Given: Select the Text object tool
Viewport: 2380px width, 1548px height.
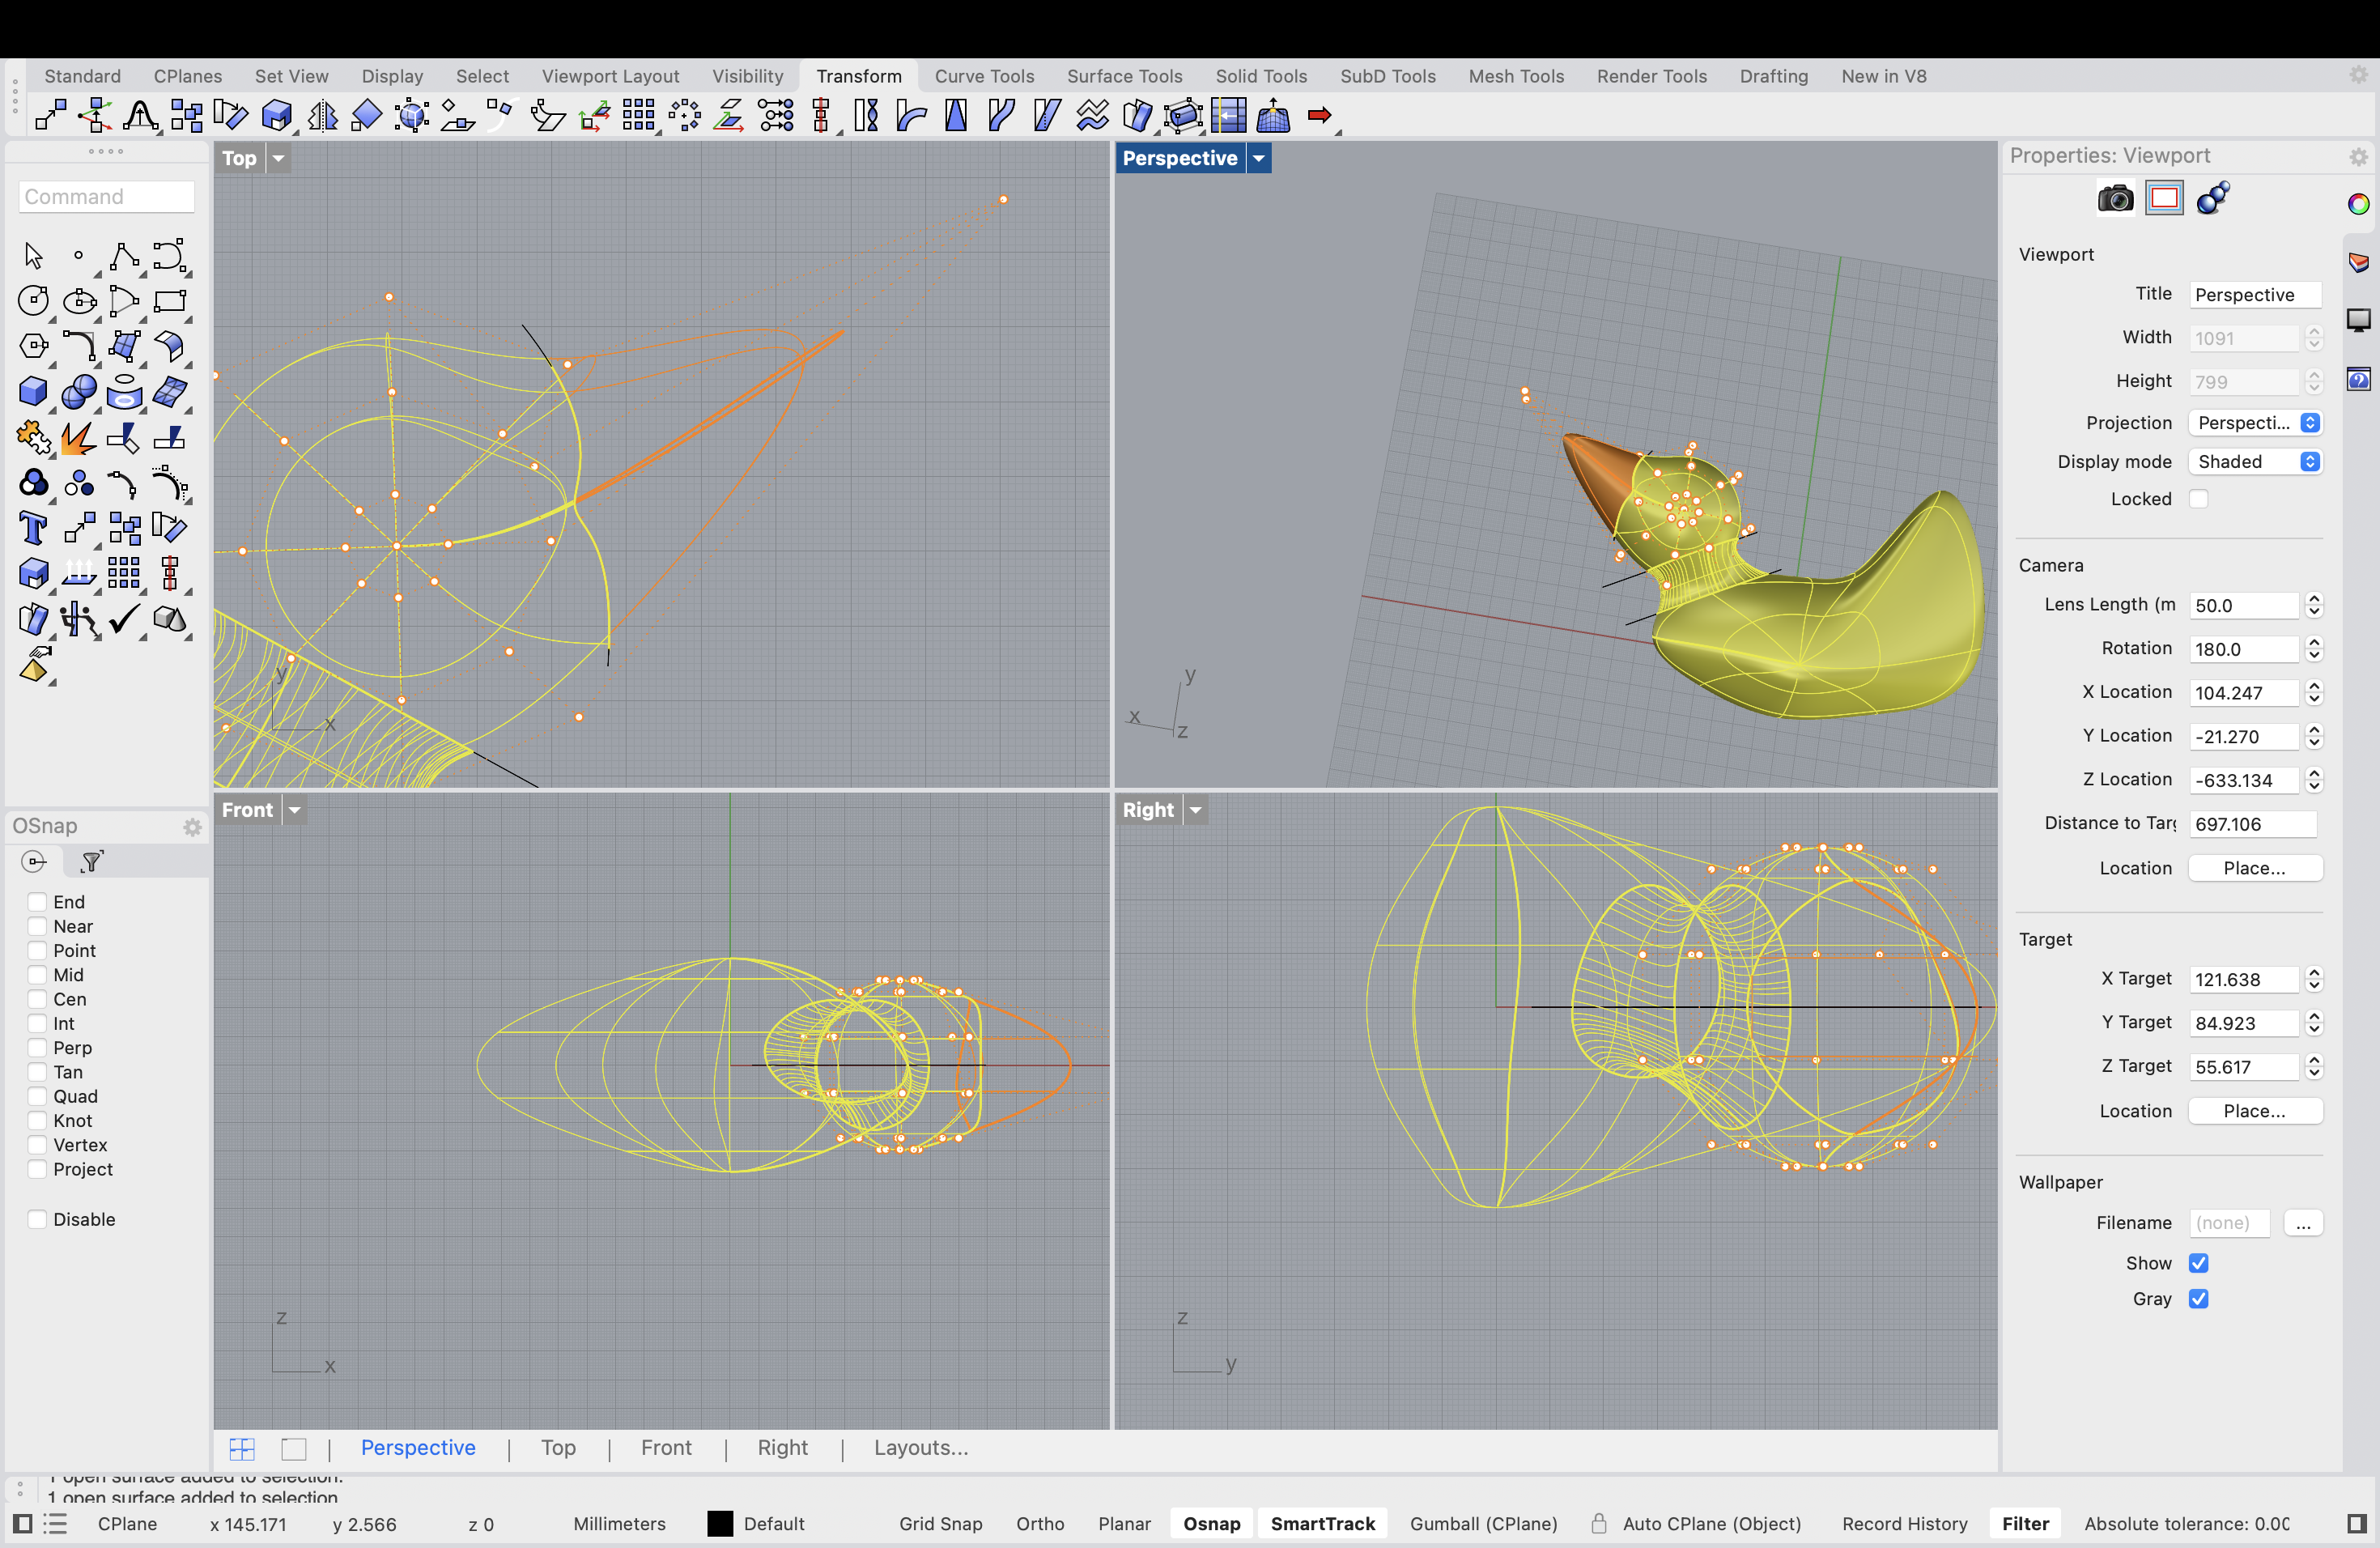Looking at the screenshot, I should 33,528.
